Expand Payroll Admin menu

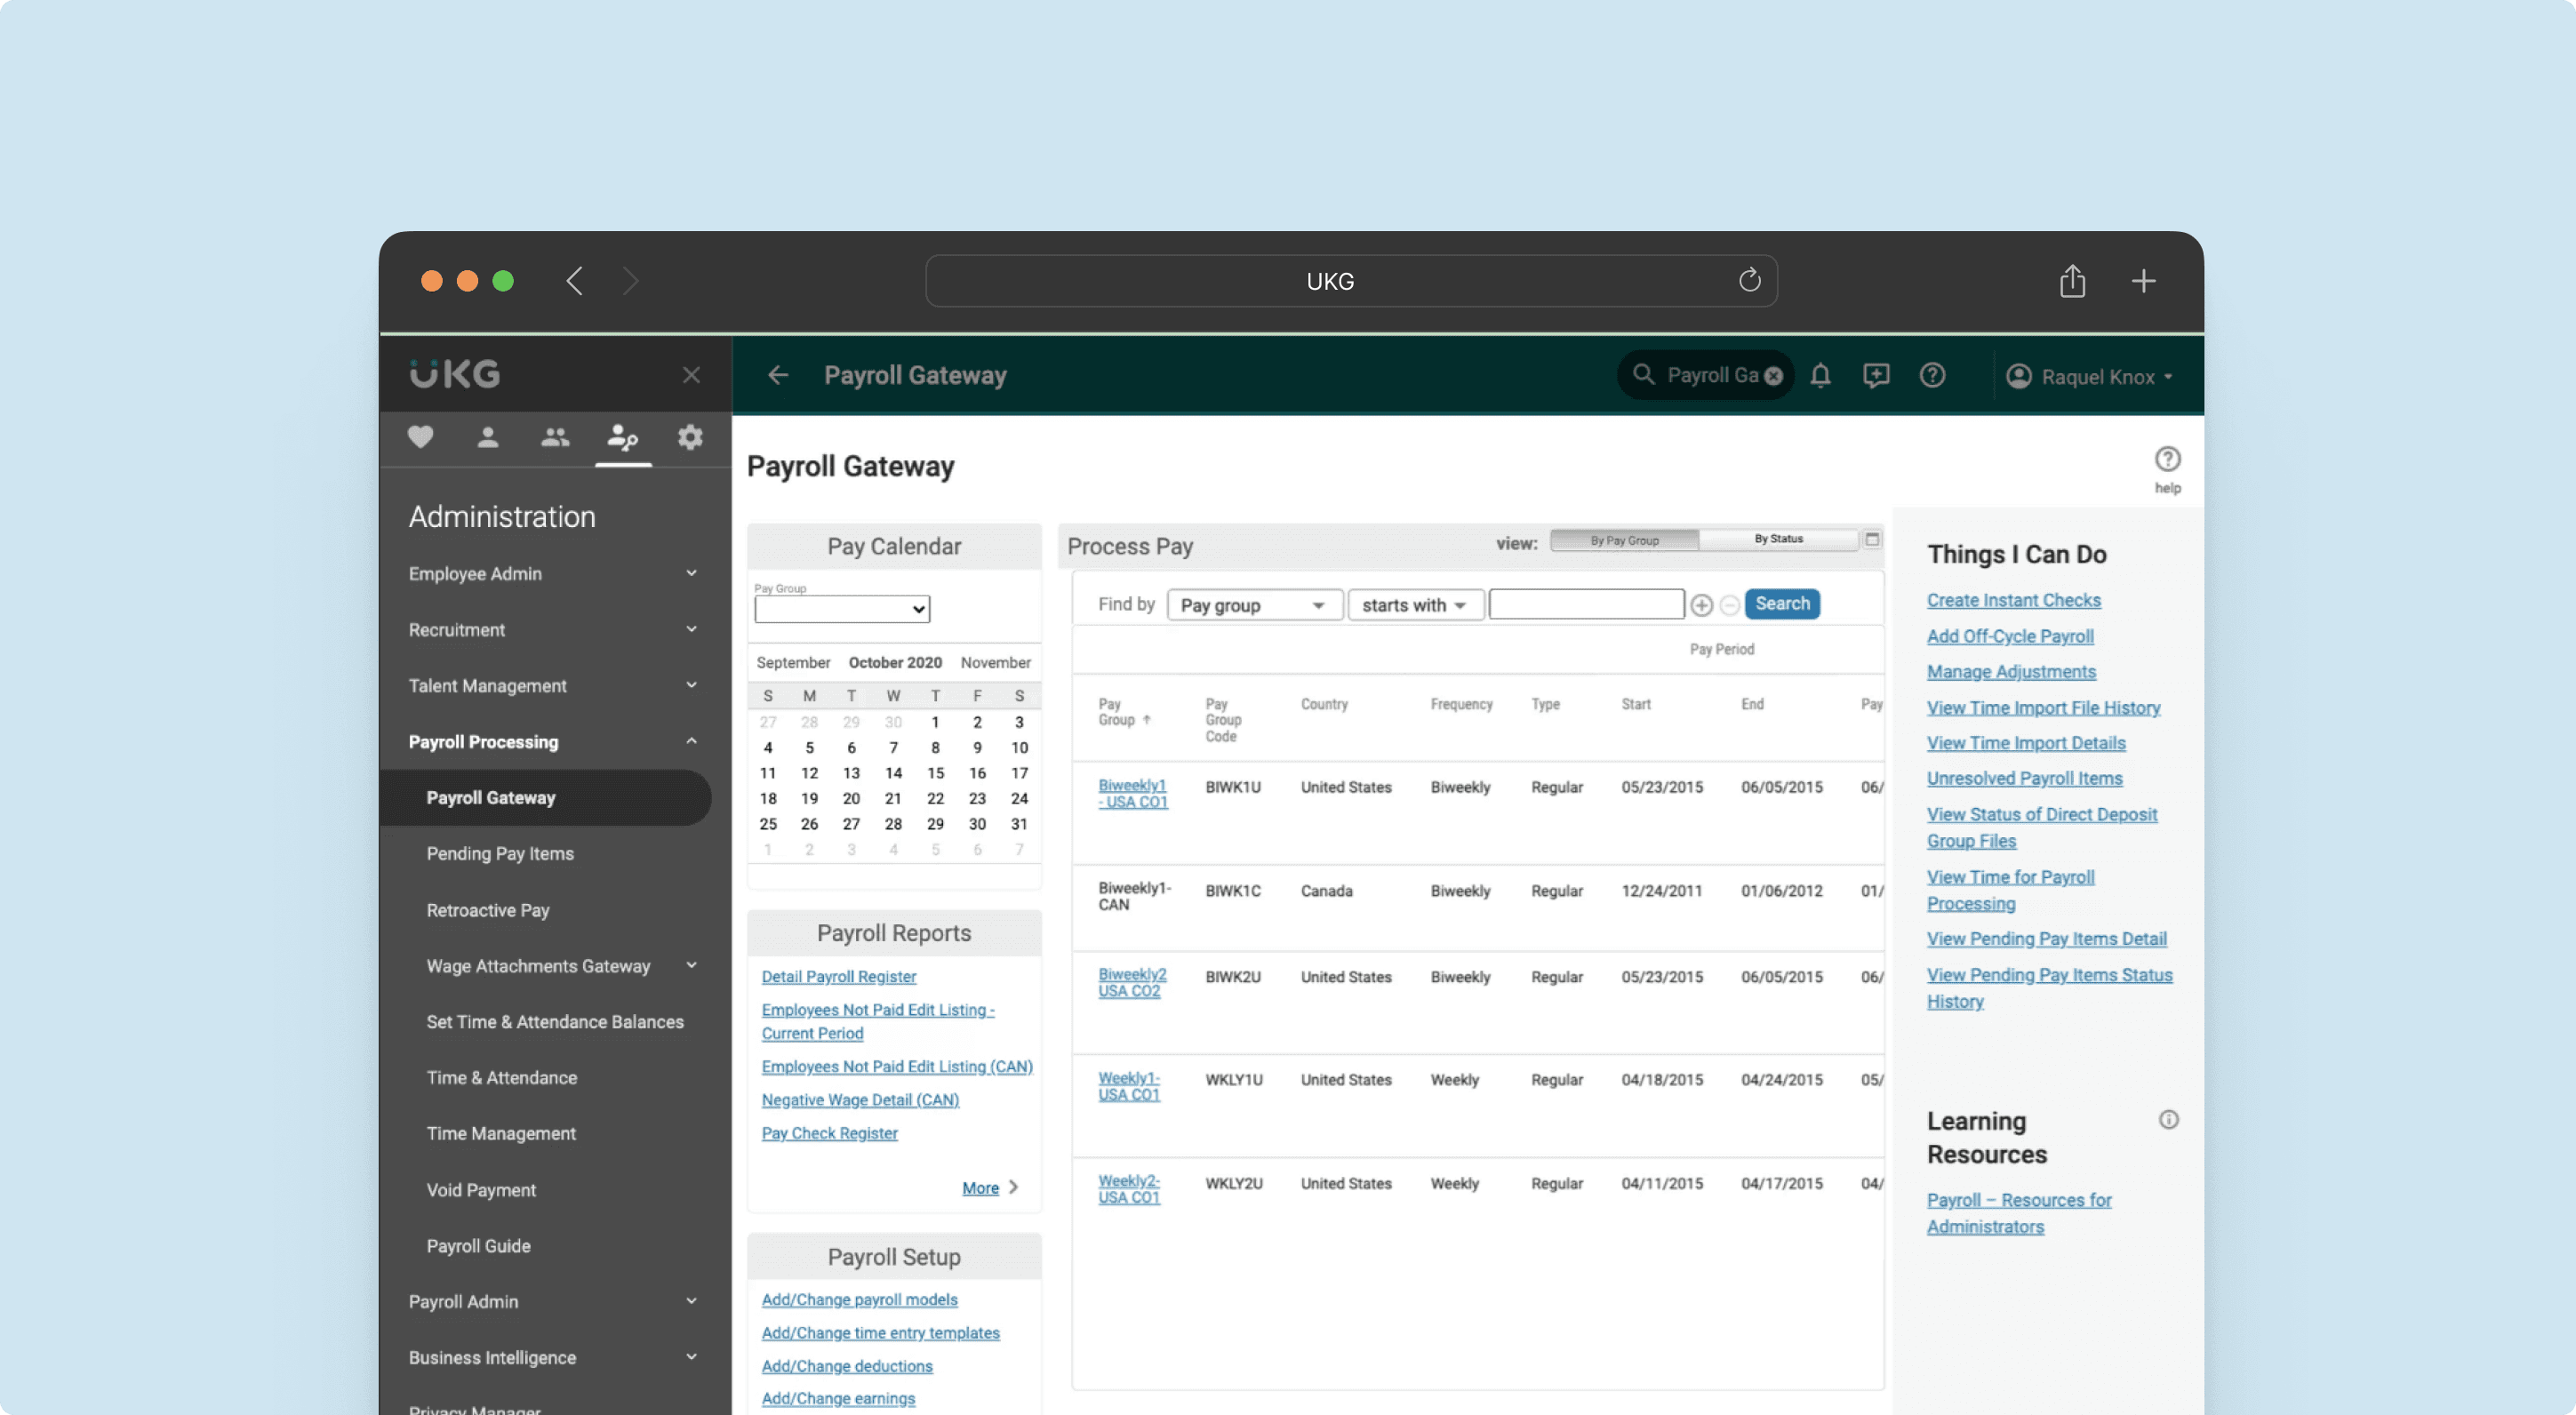691,1301
